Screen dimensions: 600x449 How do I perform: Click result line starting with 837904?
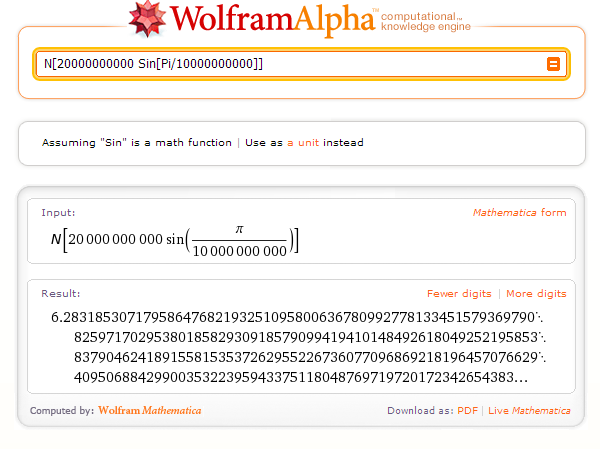coord(310,358)
